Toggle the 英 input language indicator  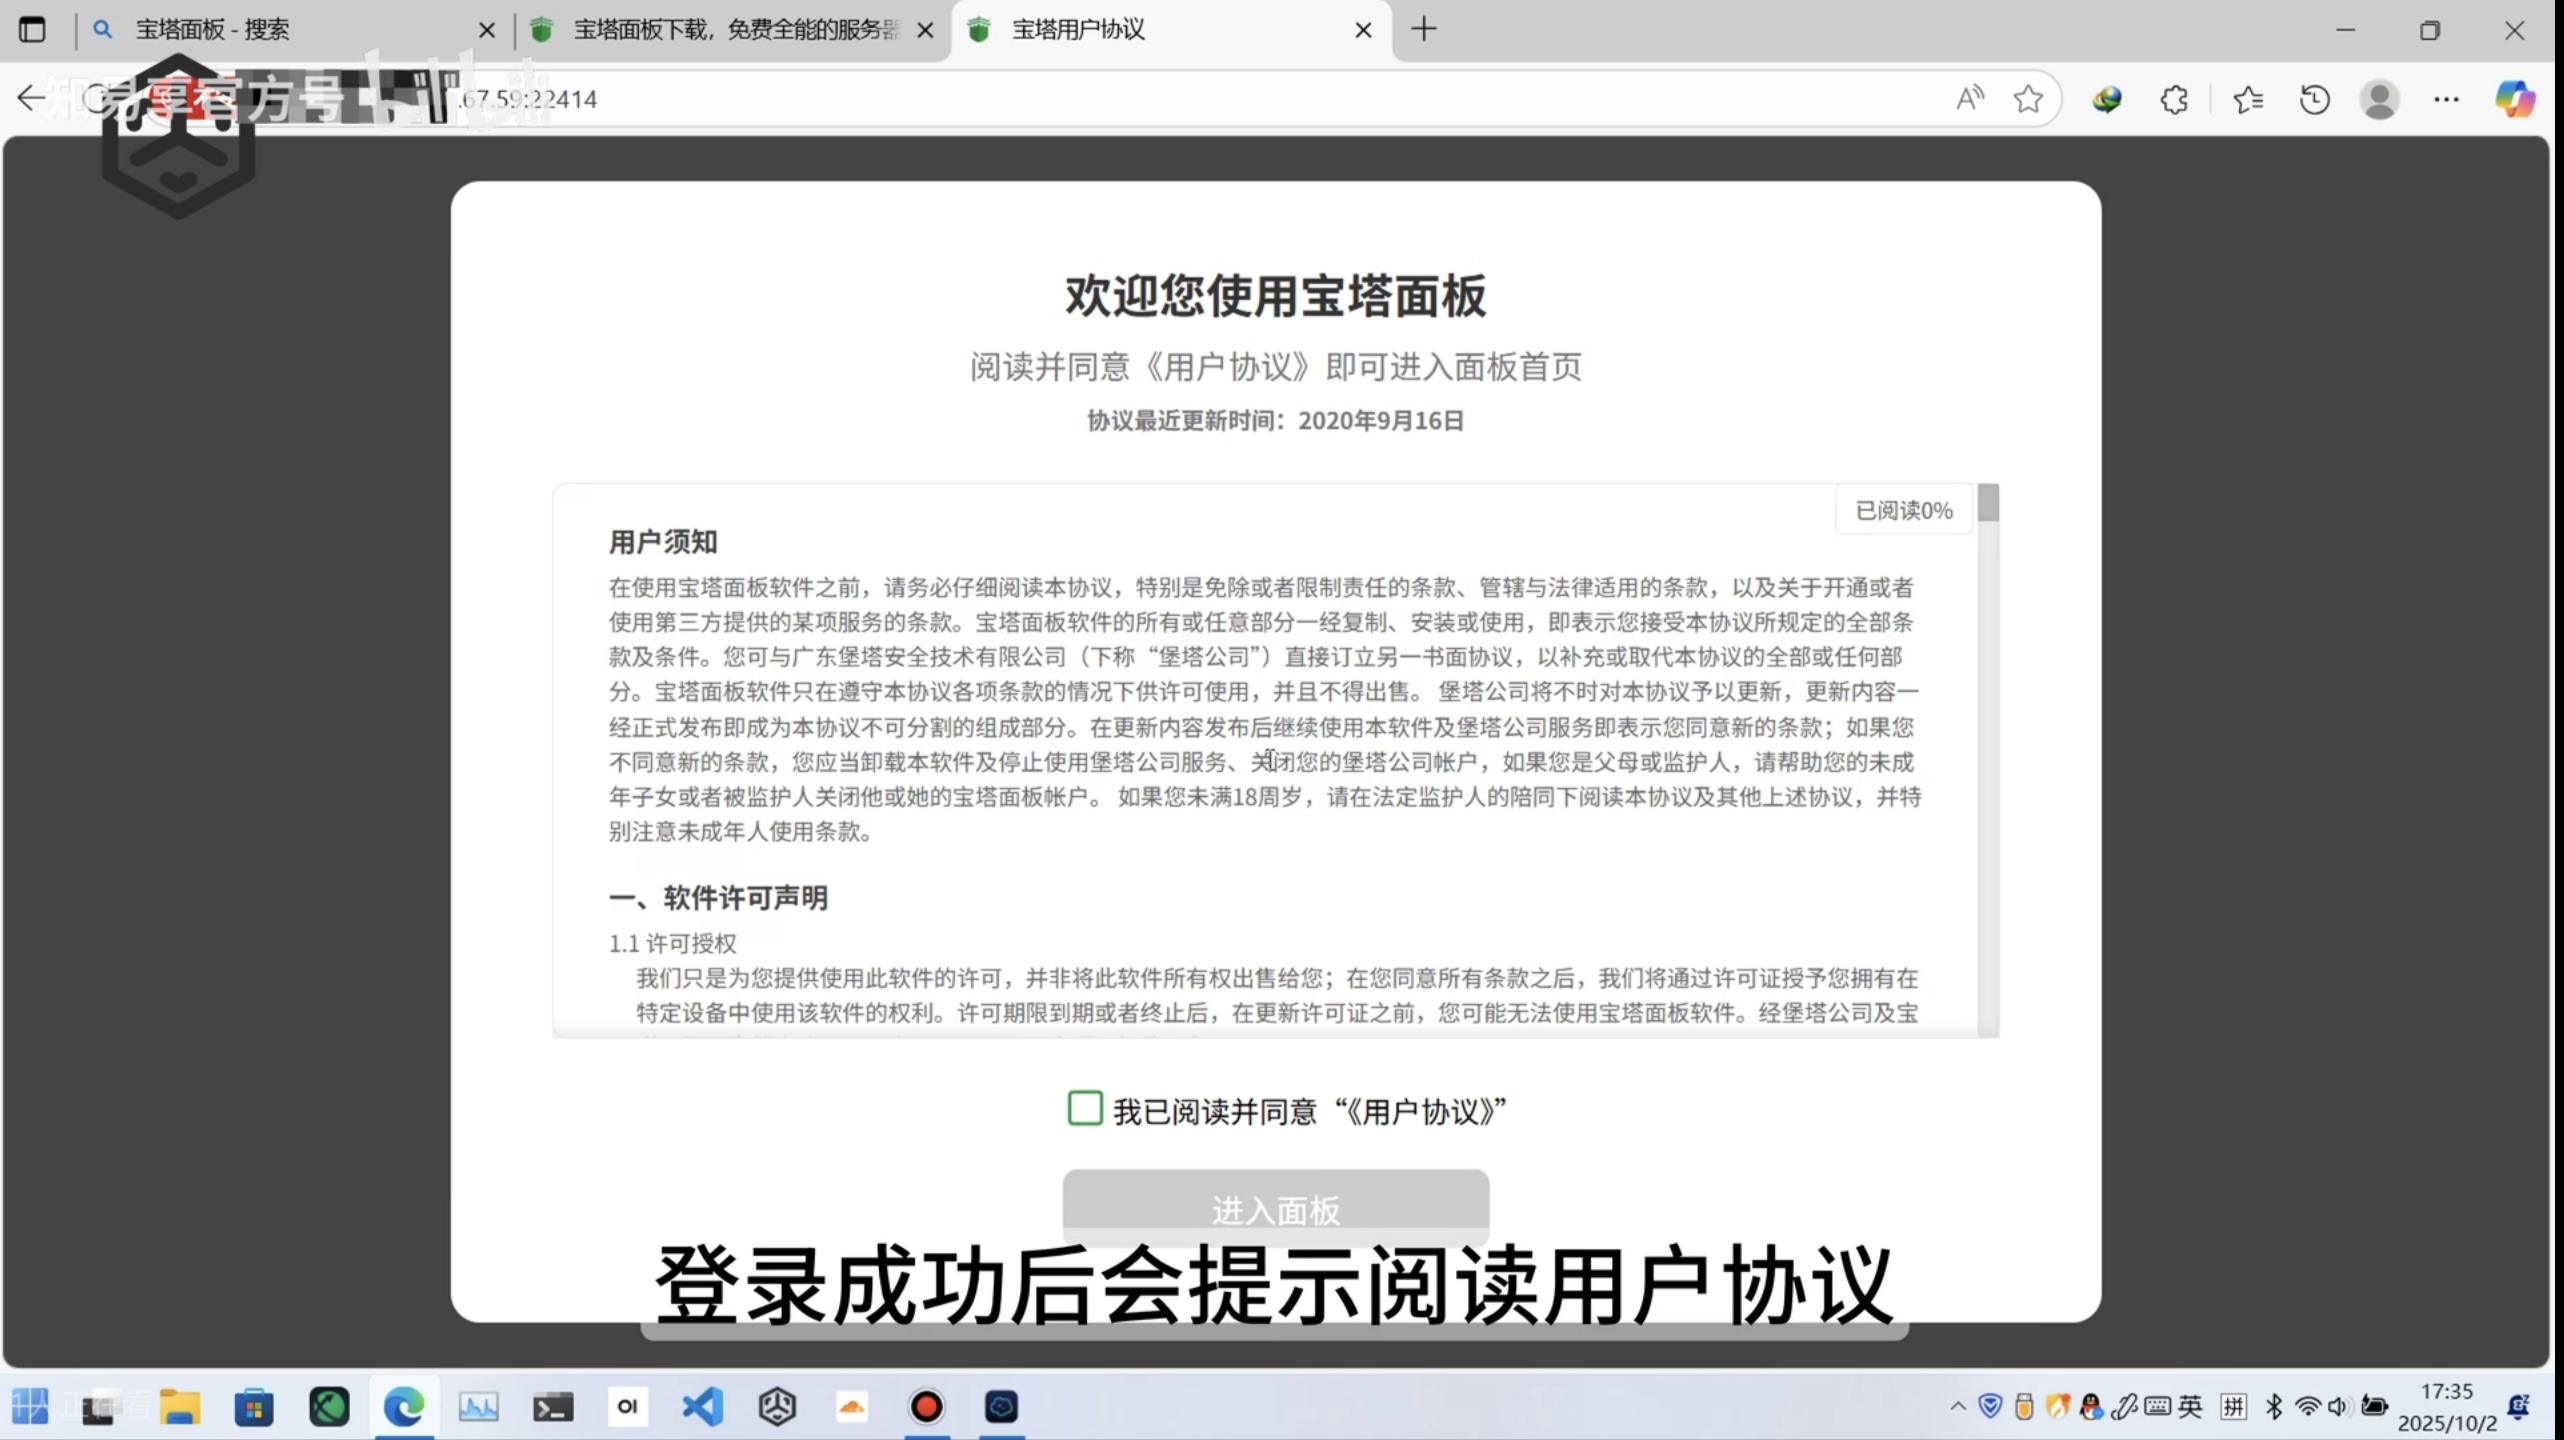click(2190, 1407)
